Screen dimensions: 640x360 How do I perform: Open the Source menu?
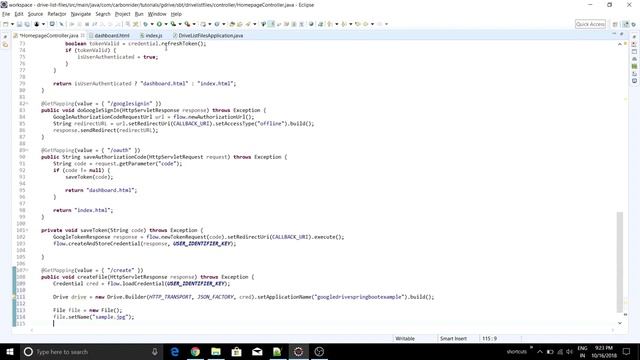coord(35,14)
